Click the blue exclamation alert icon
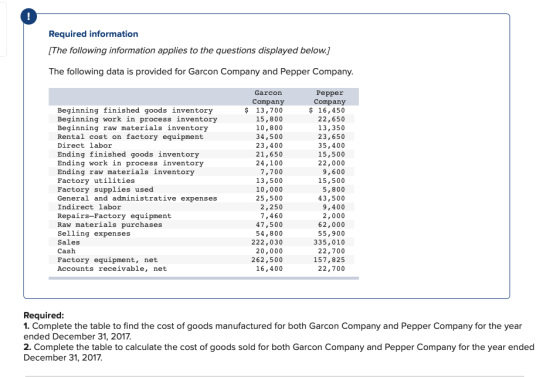Screen dimensions: 560x377 point(29,16)
